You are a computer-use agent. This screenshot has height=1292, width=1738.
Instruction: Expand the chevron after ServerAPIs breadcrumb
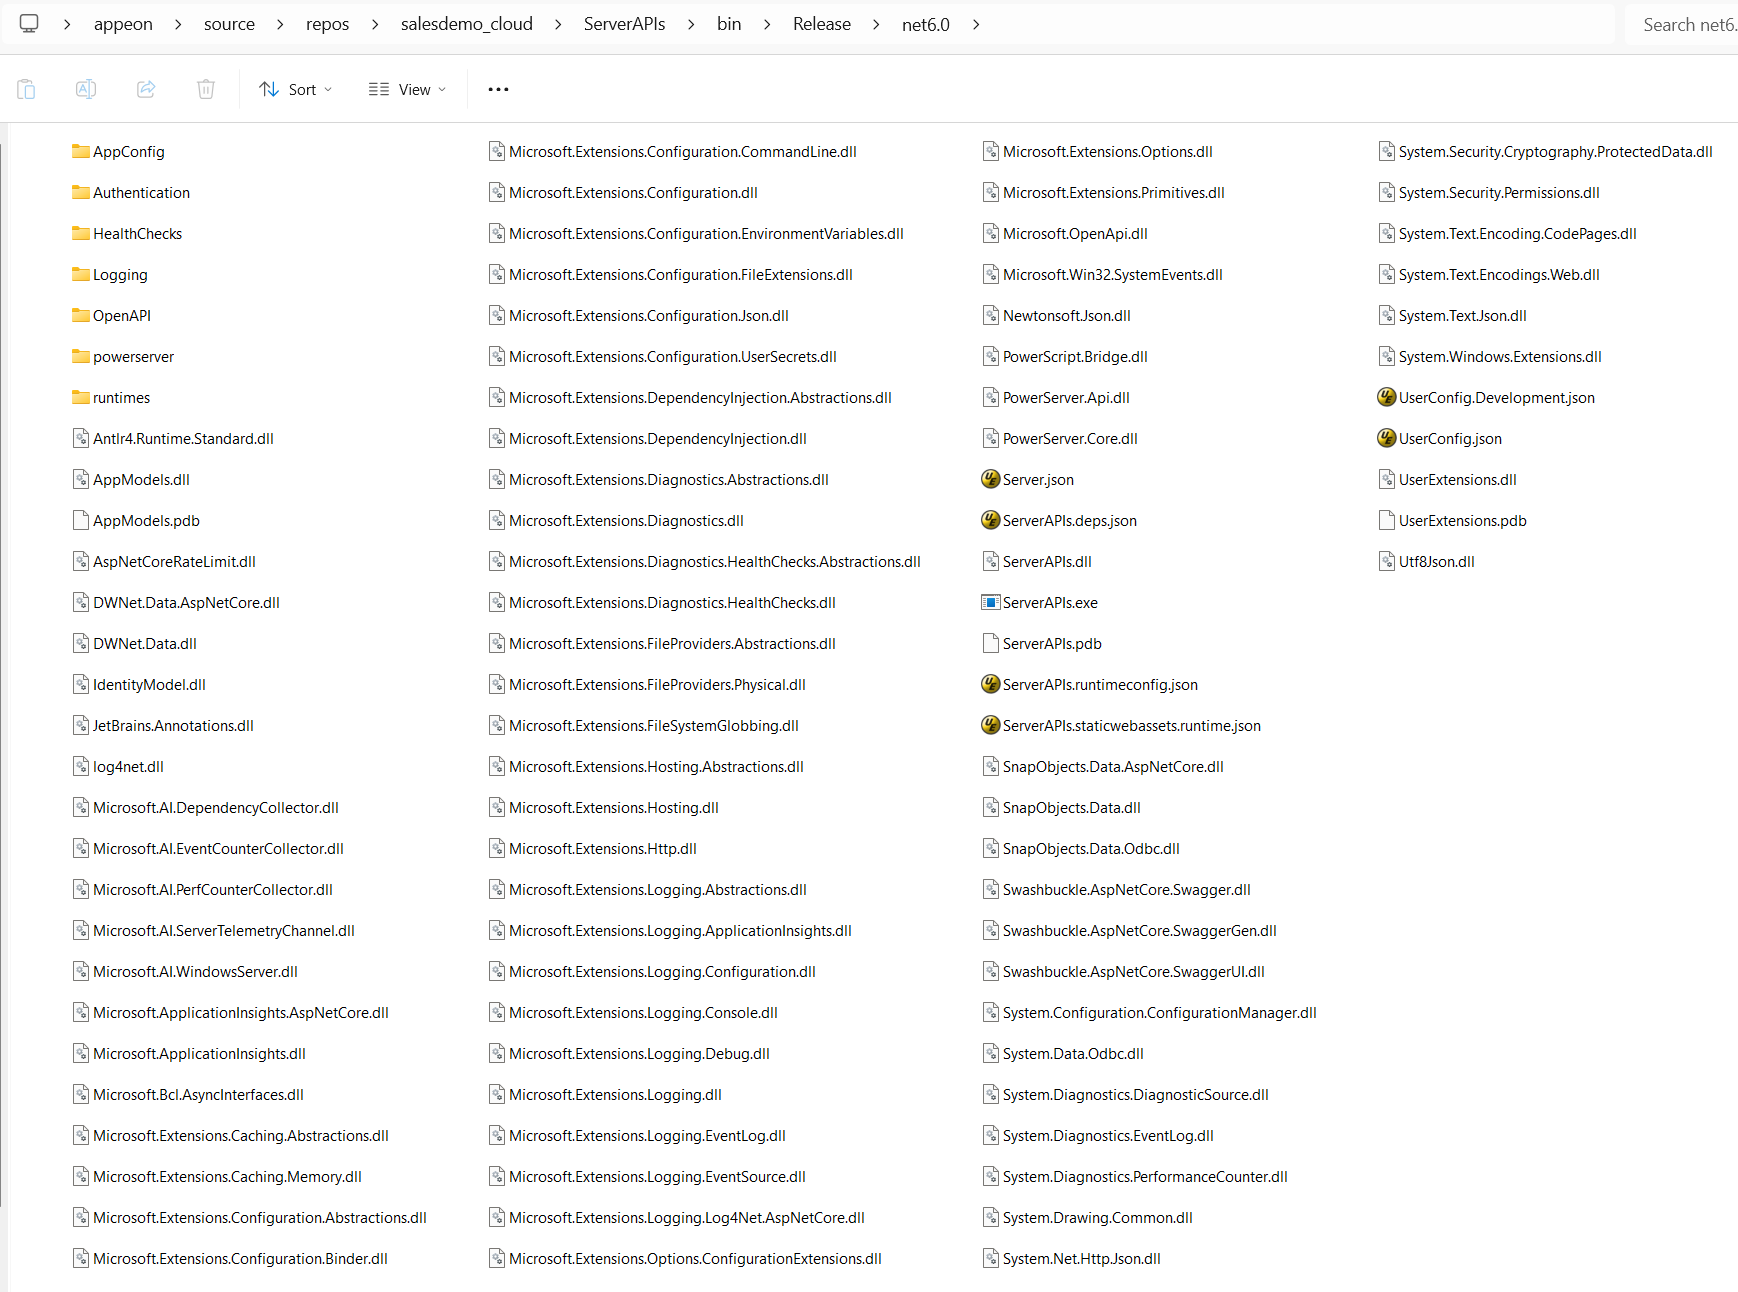point(691,24)
